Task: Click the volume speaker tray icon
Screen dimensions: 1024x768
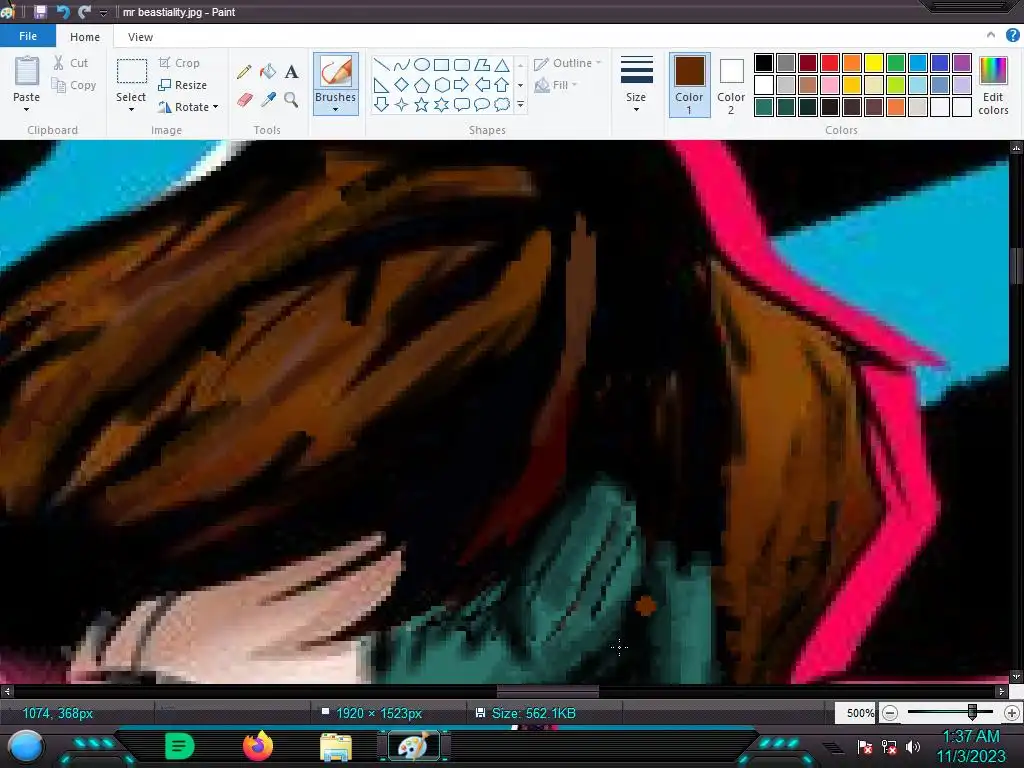Action: [912, 746]
